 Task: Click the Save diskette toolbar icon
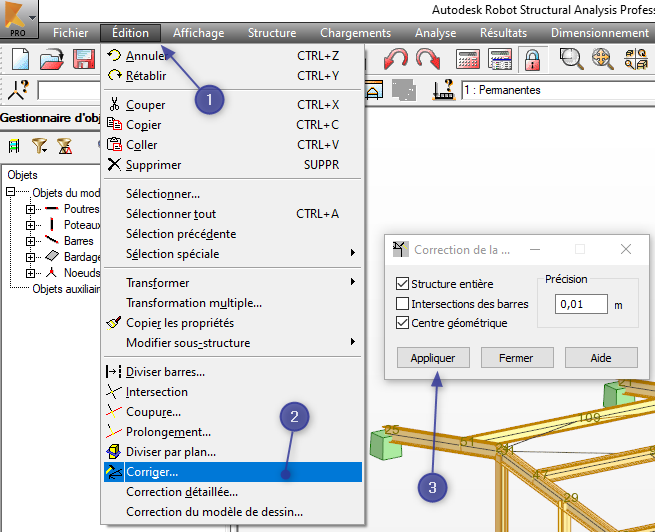83,59
